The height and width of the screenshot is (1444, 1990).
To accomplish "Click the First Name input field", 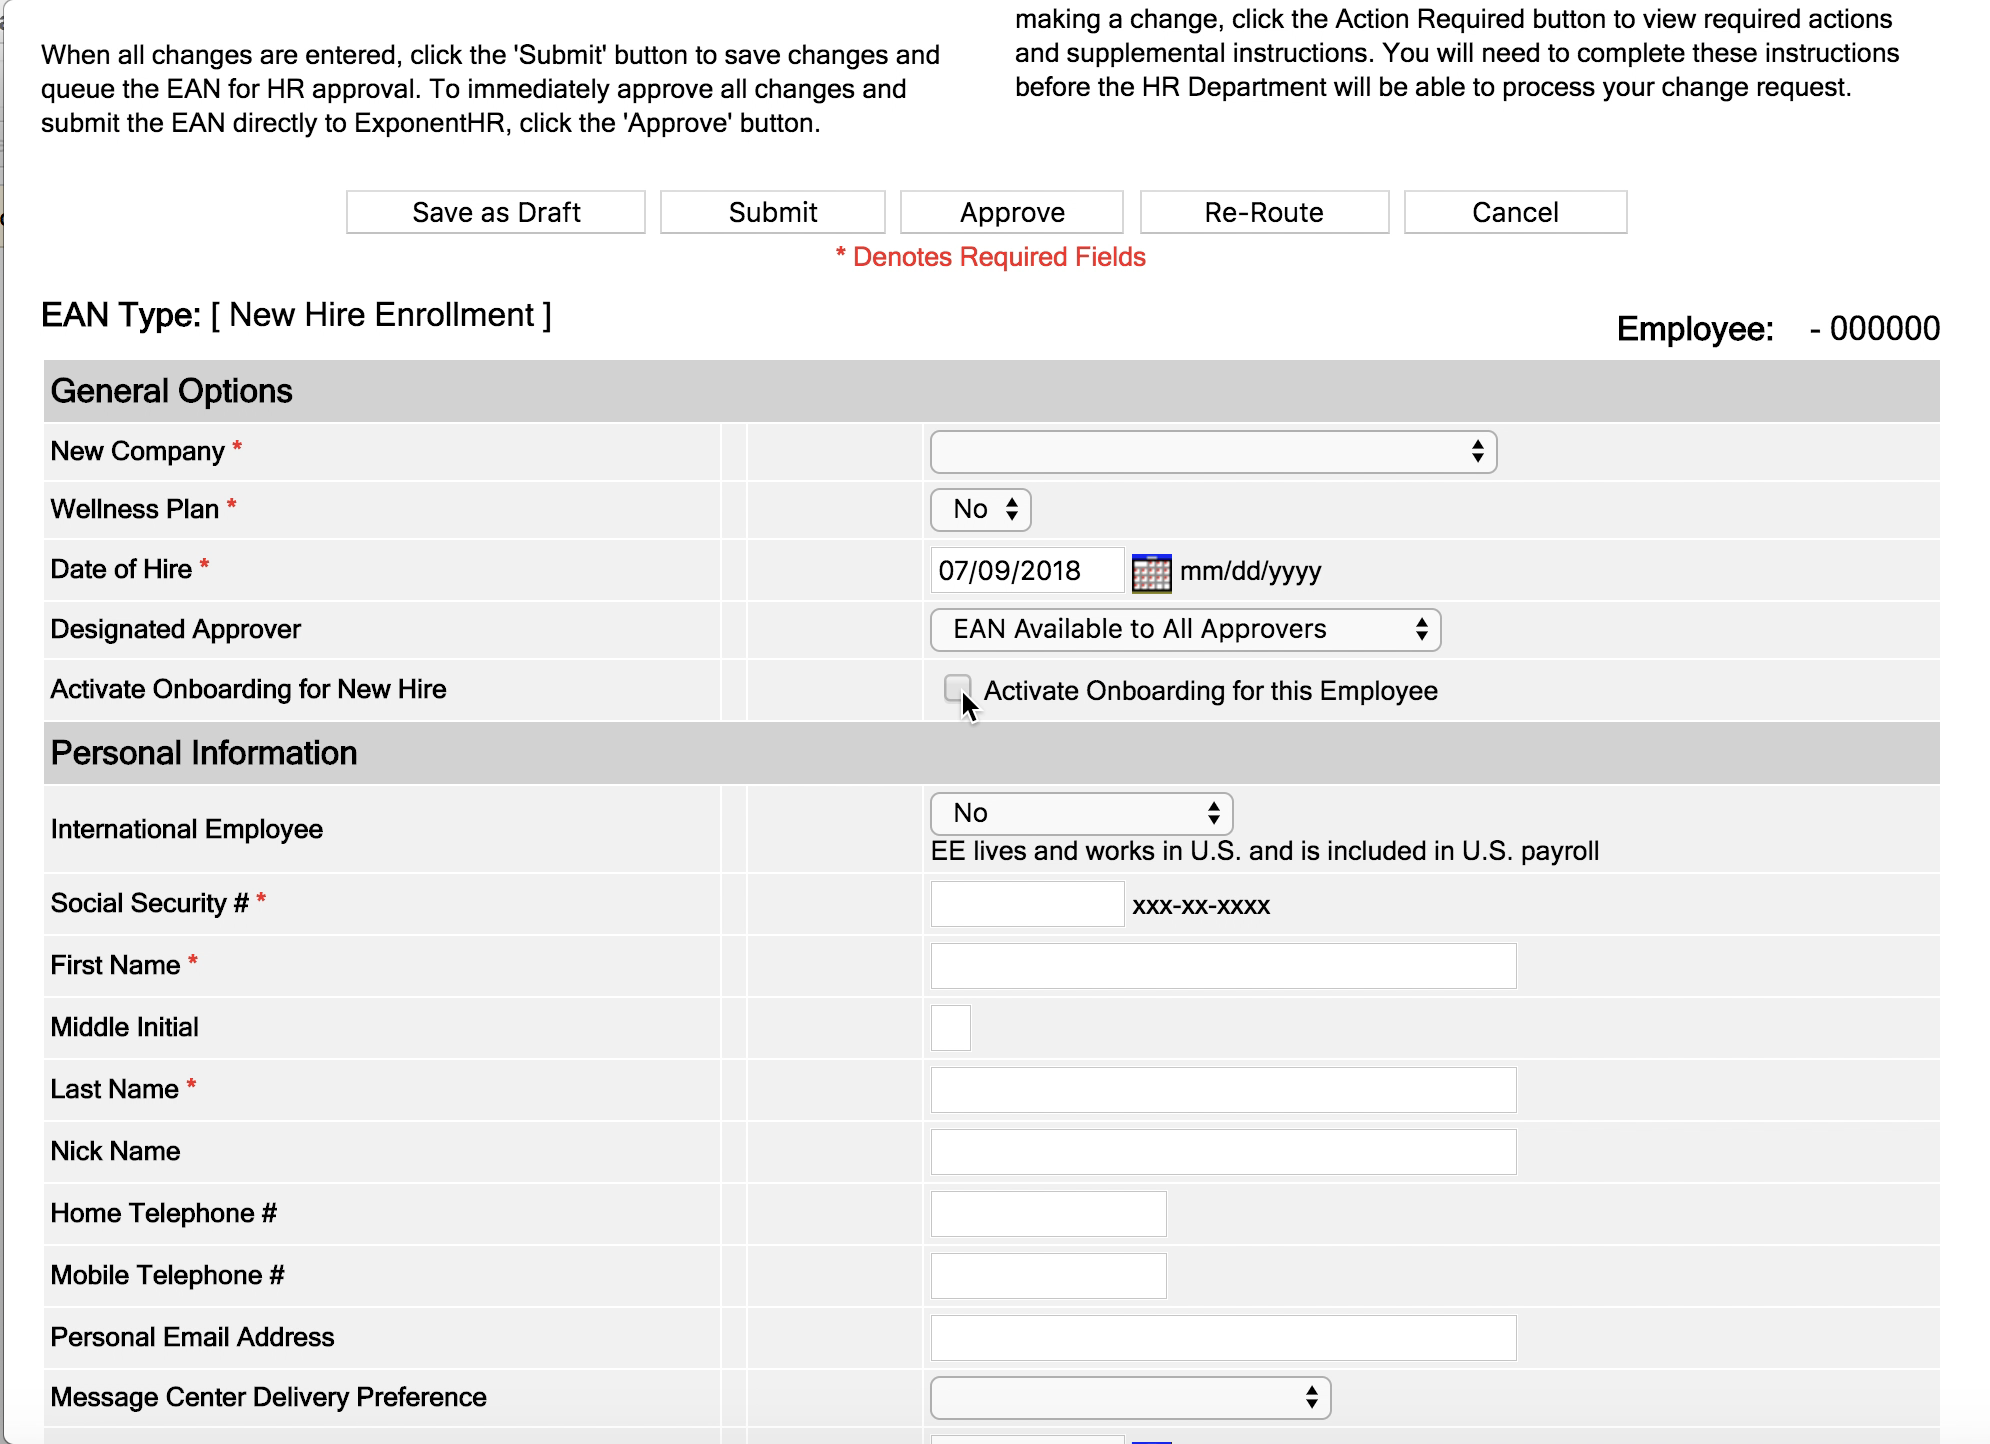I will [x=1222, y=966].
